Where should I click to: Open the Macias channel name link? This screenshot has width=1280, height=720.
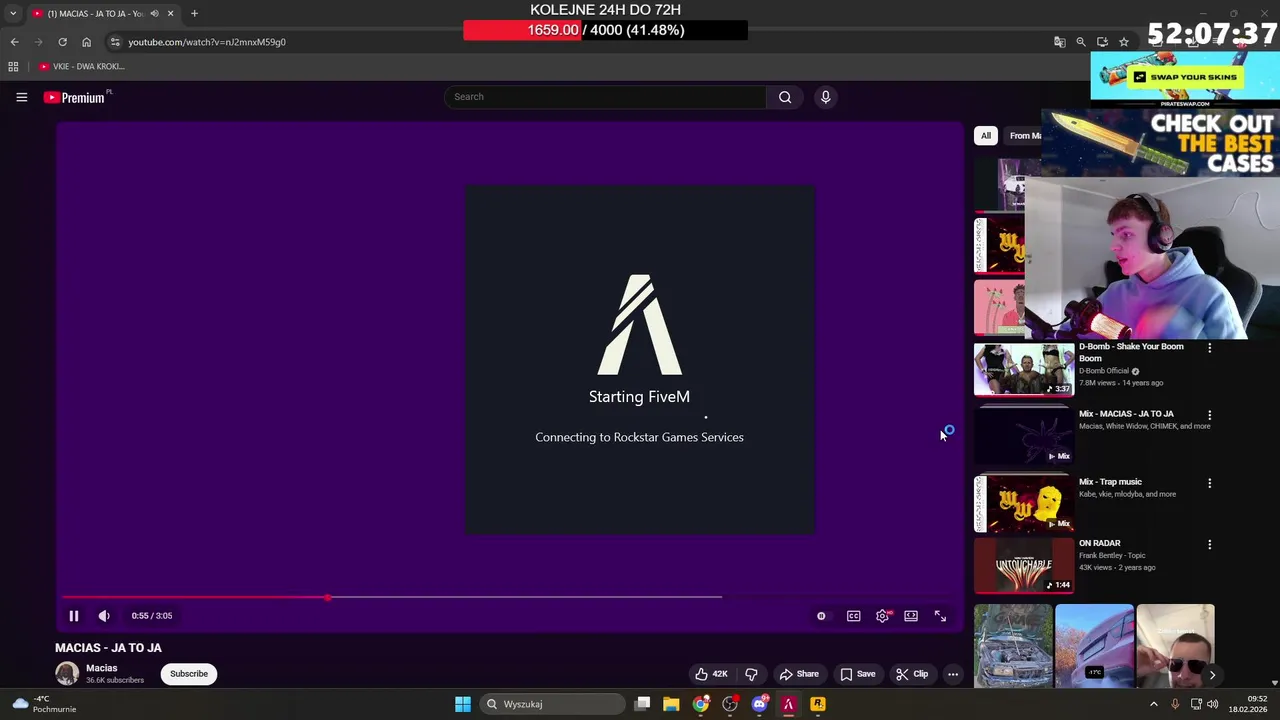pos(101,668)
